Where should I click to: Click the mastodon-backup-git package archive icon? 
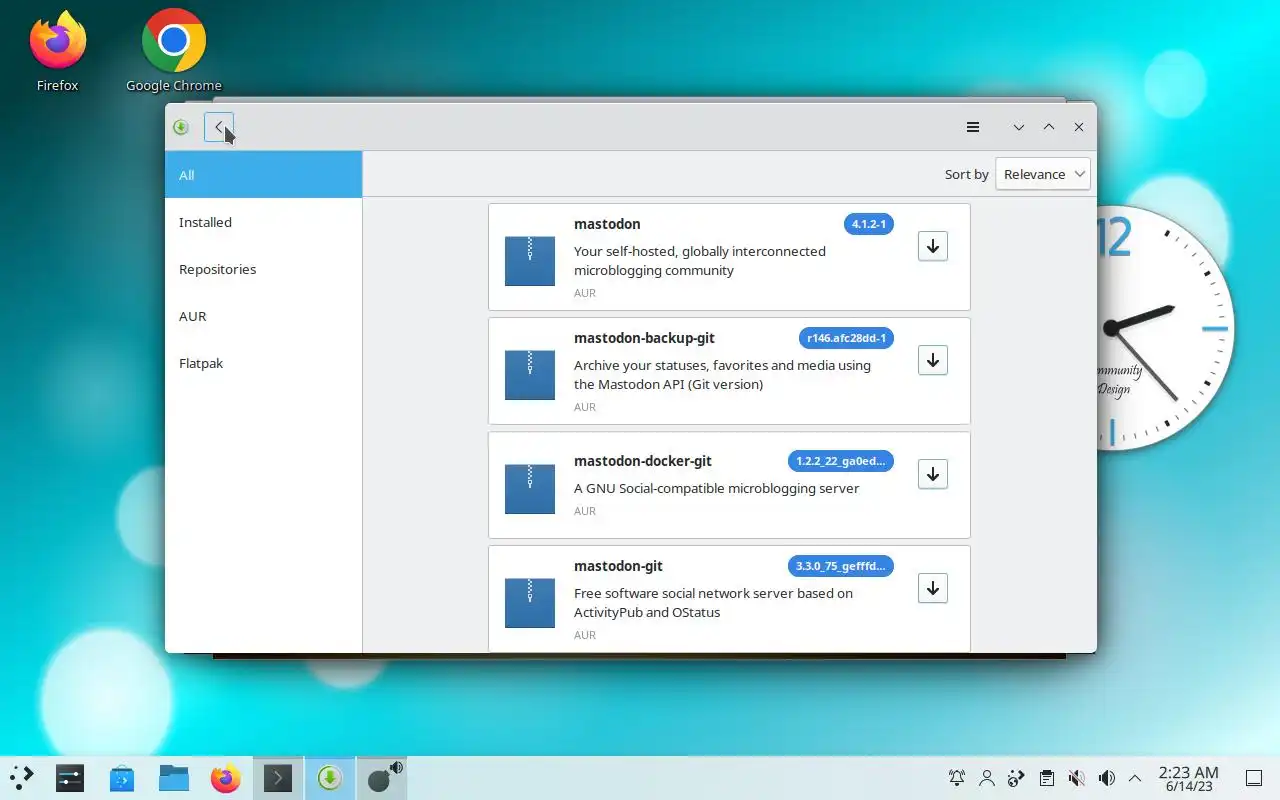(530, 375)
